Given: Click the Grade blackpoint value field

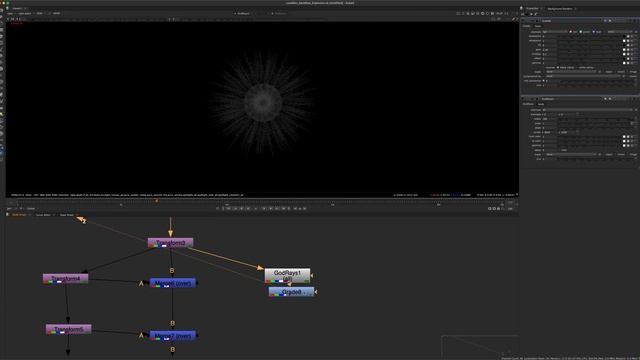Looking at the screenshot, I should (x=549, y=36).
